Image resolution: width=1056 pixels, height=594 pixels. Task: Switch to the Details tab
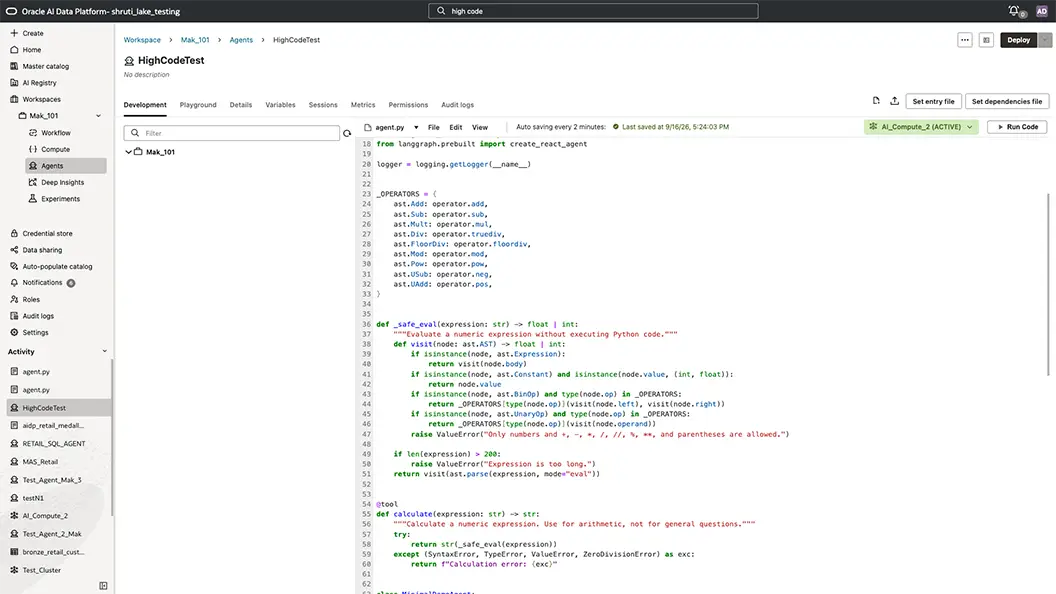[x=240, y=105]
